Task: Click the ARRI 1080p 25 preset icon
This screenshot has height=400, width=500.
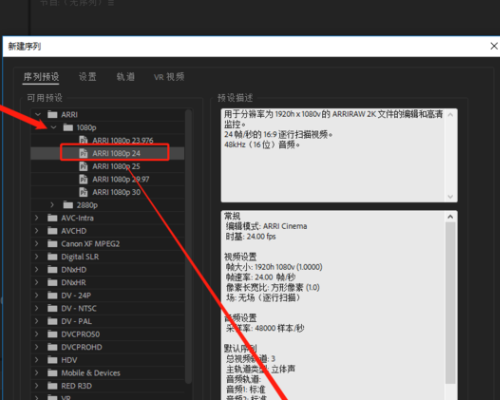Action: click(x=83, y=166)
